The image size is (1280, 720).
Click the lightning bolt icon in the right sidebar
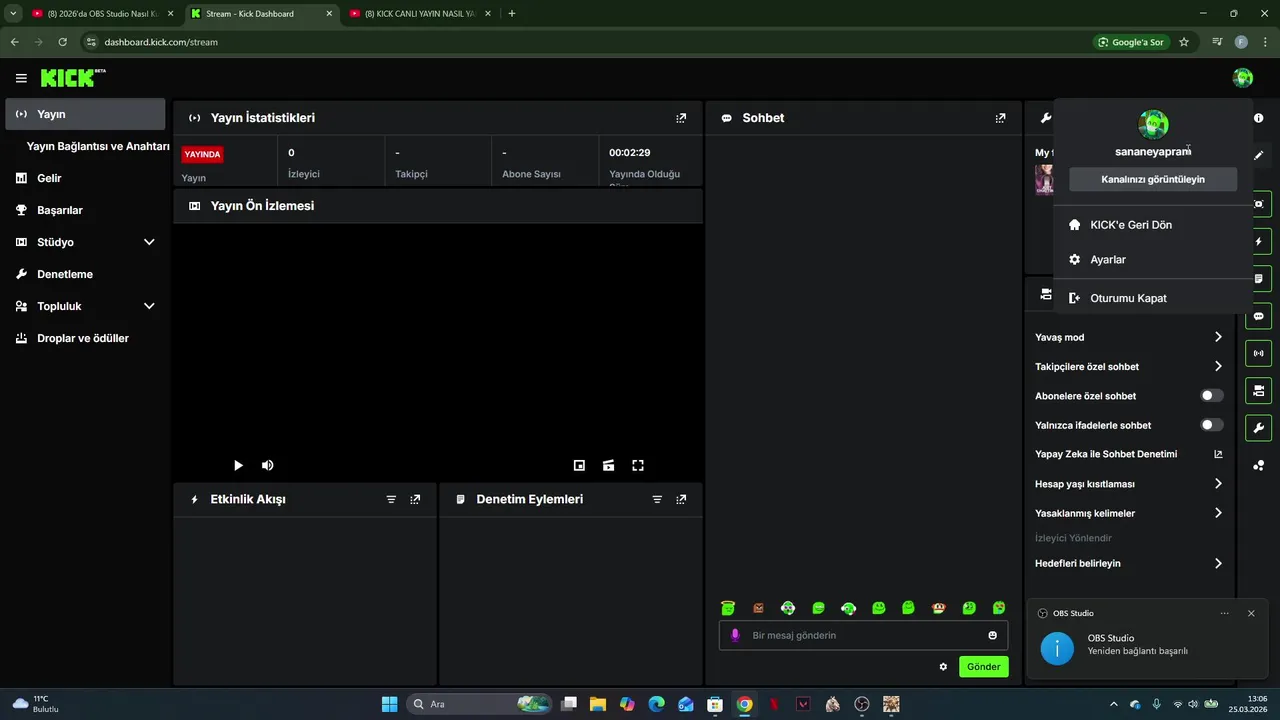[1258, 242]
